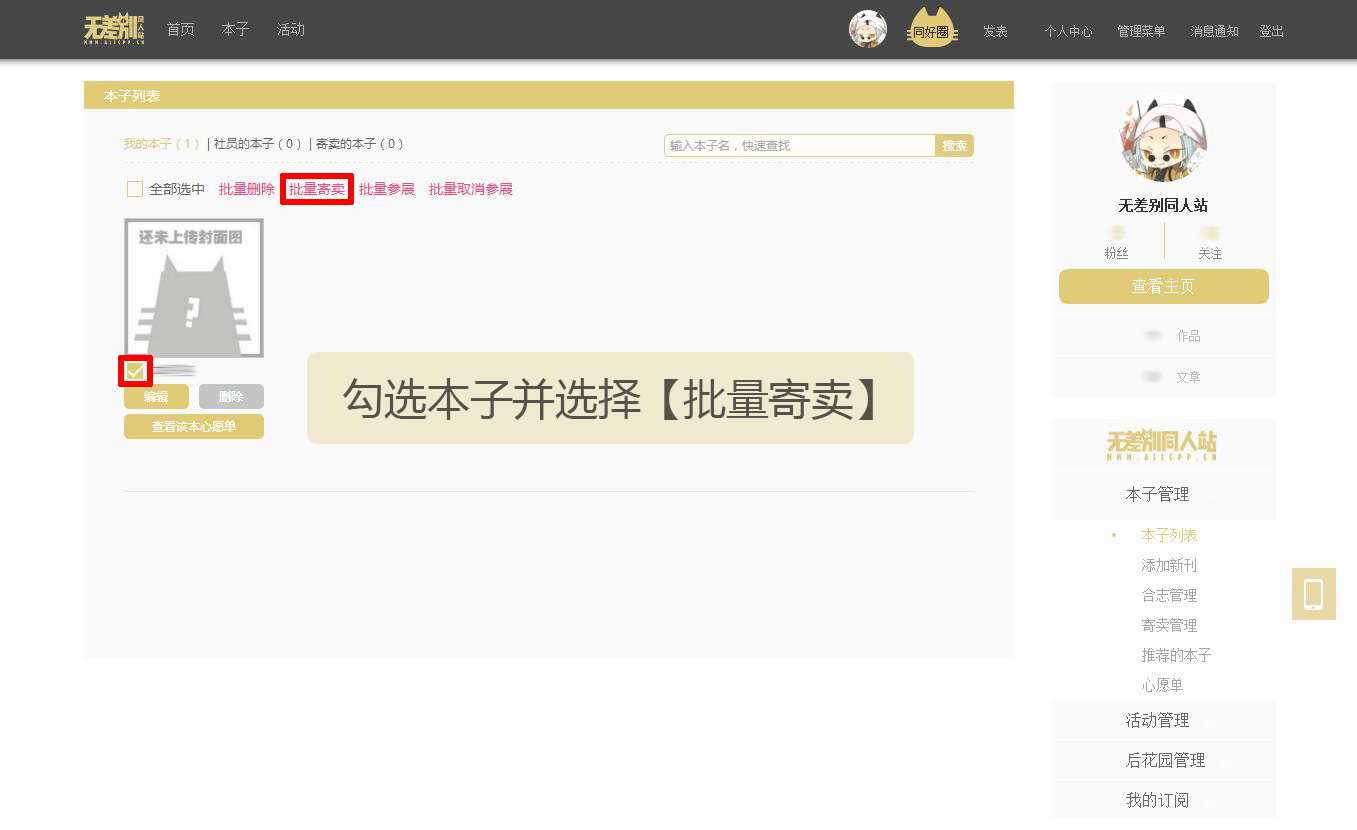Click the 无差别同人站 logo above 本子管理
This screenshot has height=830, width=1357.
point(1163,443)
